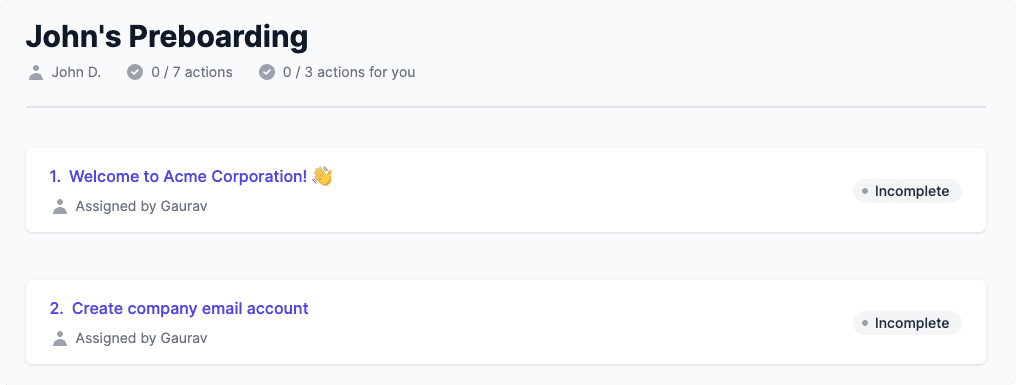
Task: Click the 0 / 3 actions for you counter
Action: pyautogui.click(x=349, y=72)
